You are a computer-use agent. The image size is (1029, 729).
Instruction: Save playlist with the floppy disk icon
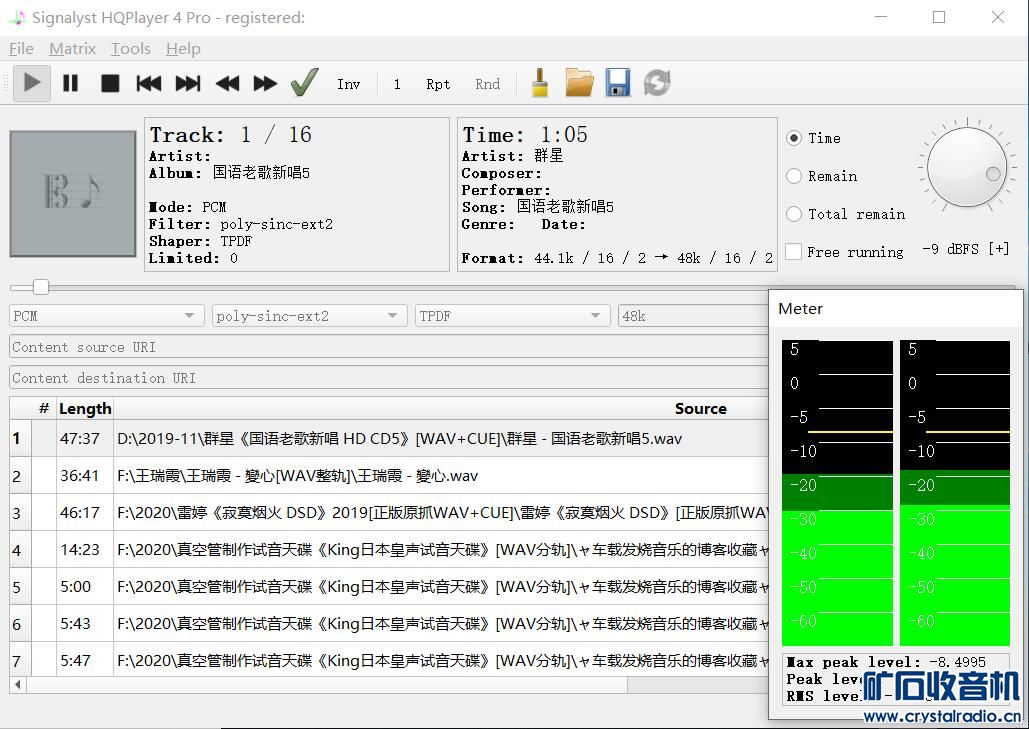tap(618, 83)
